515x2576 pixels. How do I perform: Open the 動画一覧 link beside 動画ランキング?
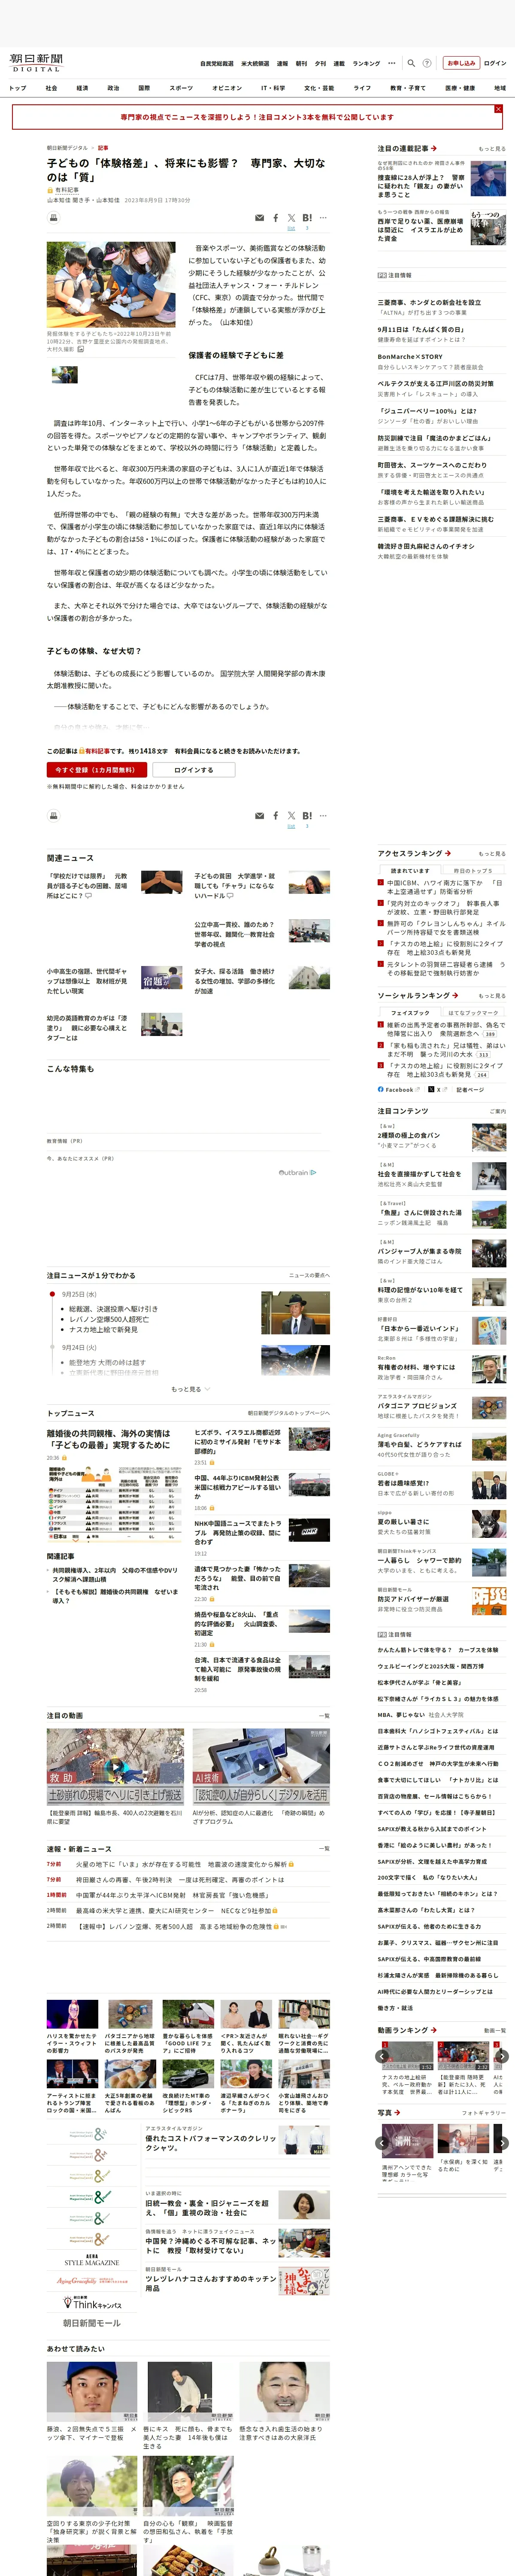tap(494, 2030)
